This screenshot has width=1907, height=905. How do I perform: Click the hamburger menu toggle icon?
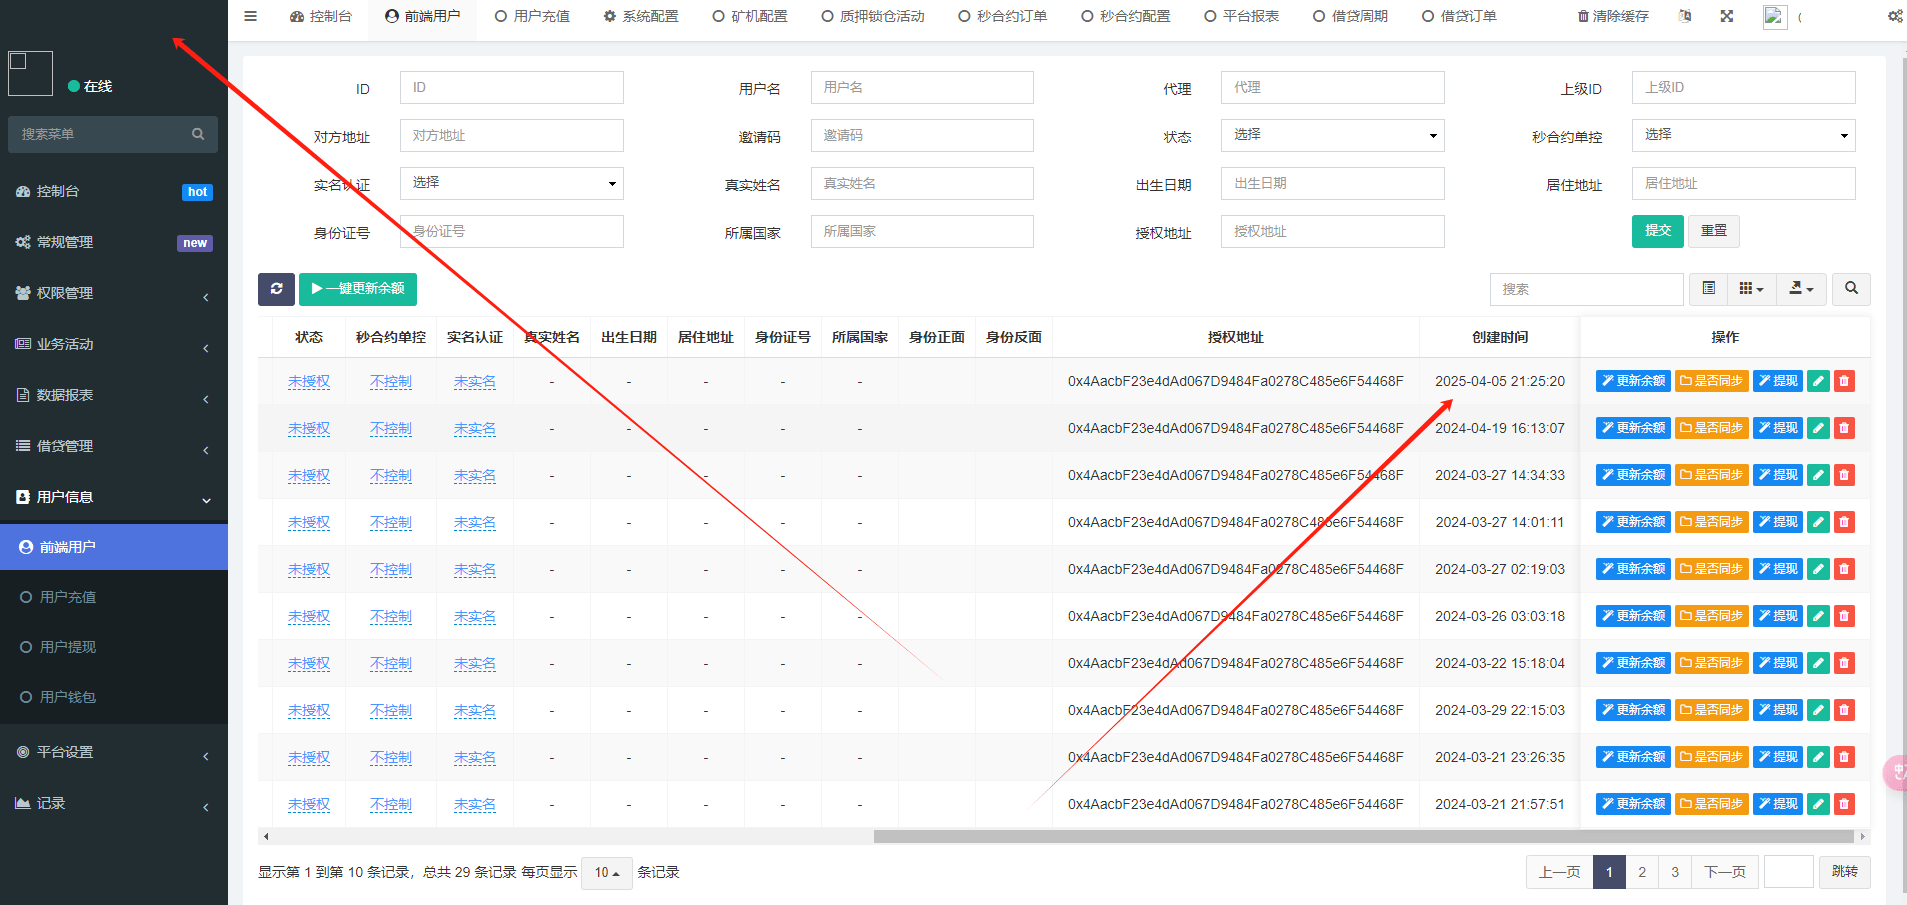pos(250,16)
